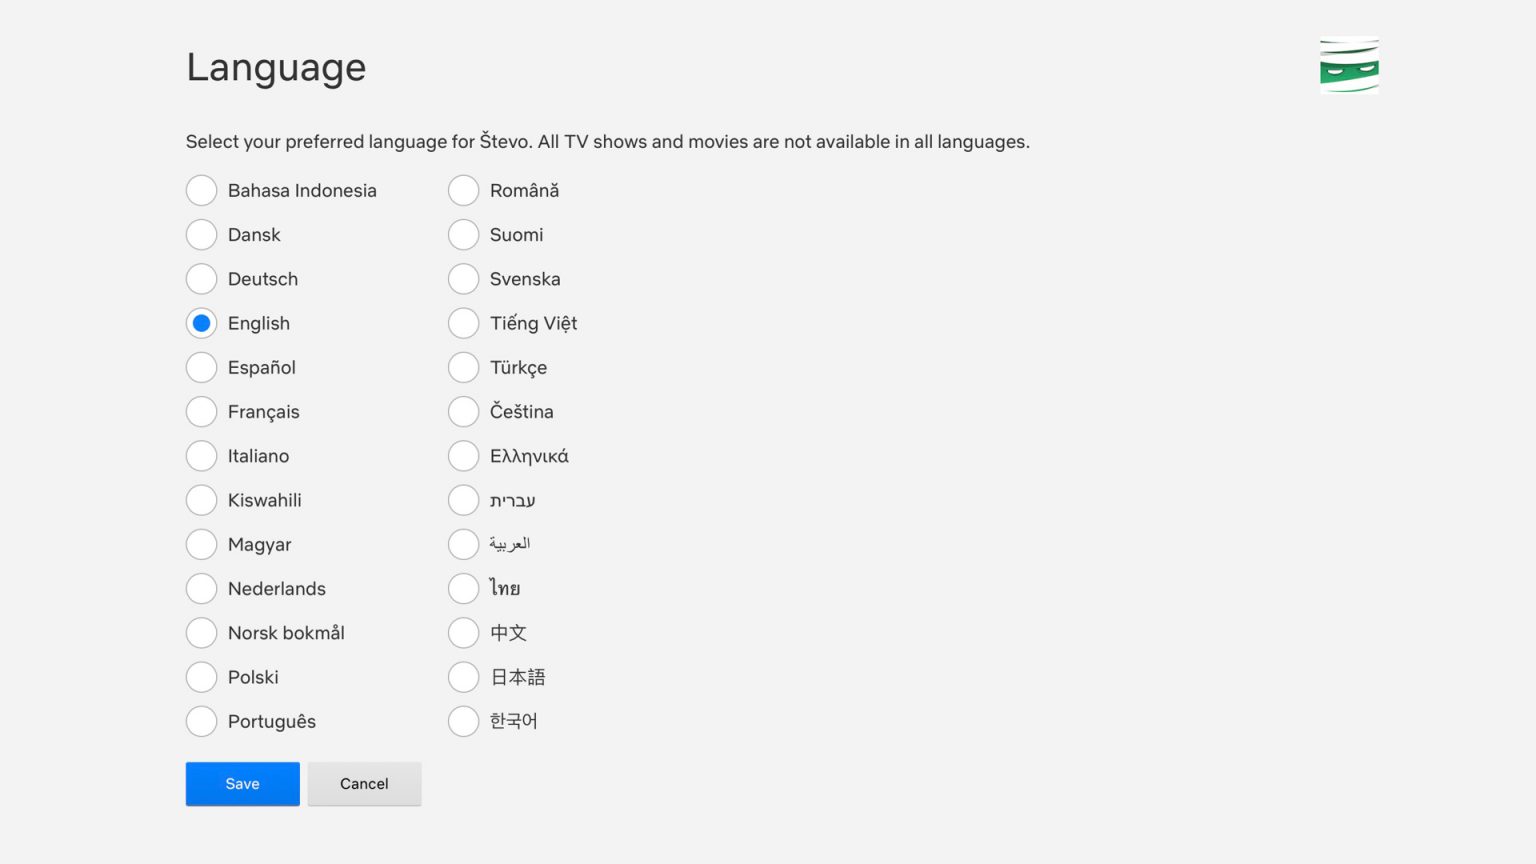This screenshot has width=1536, height=864.
Task: Select Bahasa Indonesia language option
Action: [x=201, y=190]
